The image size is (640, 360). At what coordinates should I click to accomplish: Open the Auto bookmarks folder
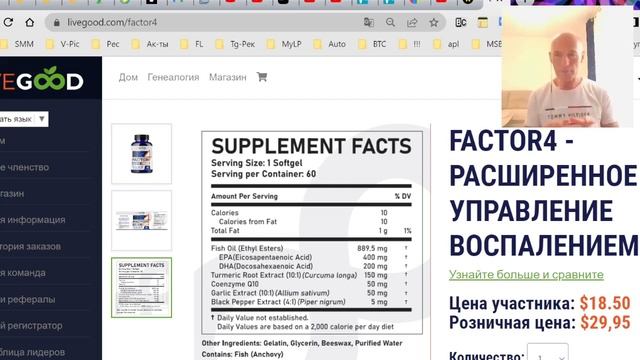pos(330,44)
